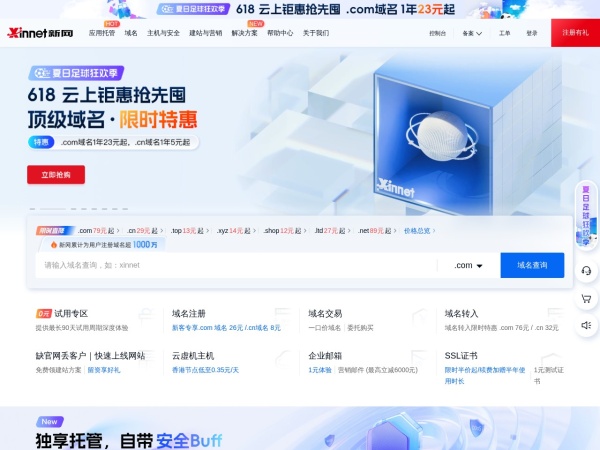Click the 夏日足球狂欢季 badge in hero

coord(76,73)
